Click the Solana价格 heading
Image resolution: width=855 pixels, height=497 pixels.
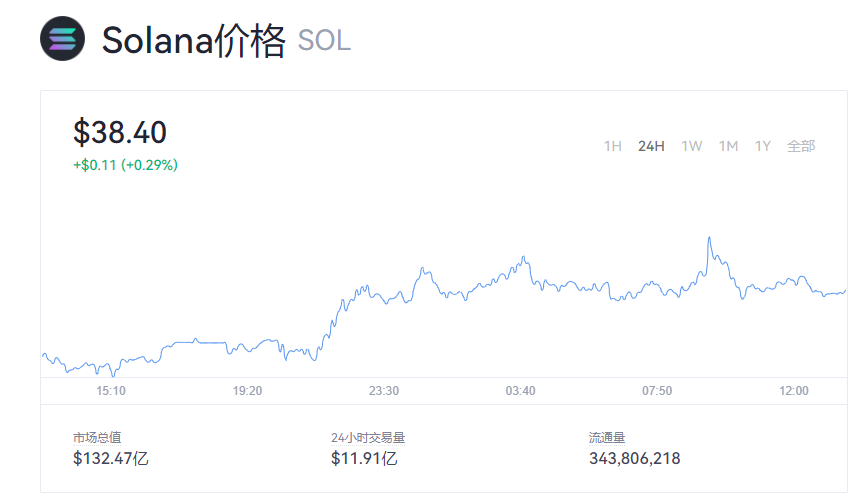pos(194,41)
